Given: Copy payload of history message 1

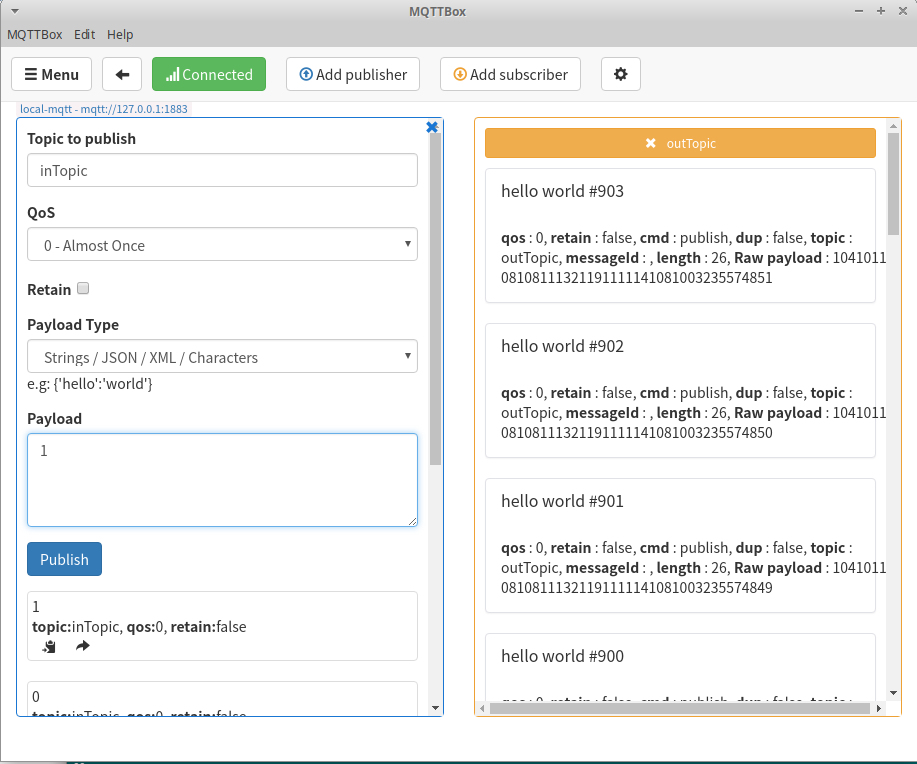Looking at the screenshot, I should tap(49, 646).
